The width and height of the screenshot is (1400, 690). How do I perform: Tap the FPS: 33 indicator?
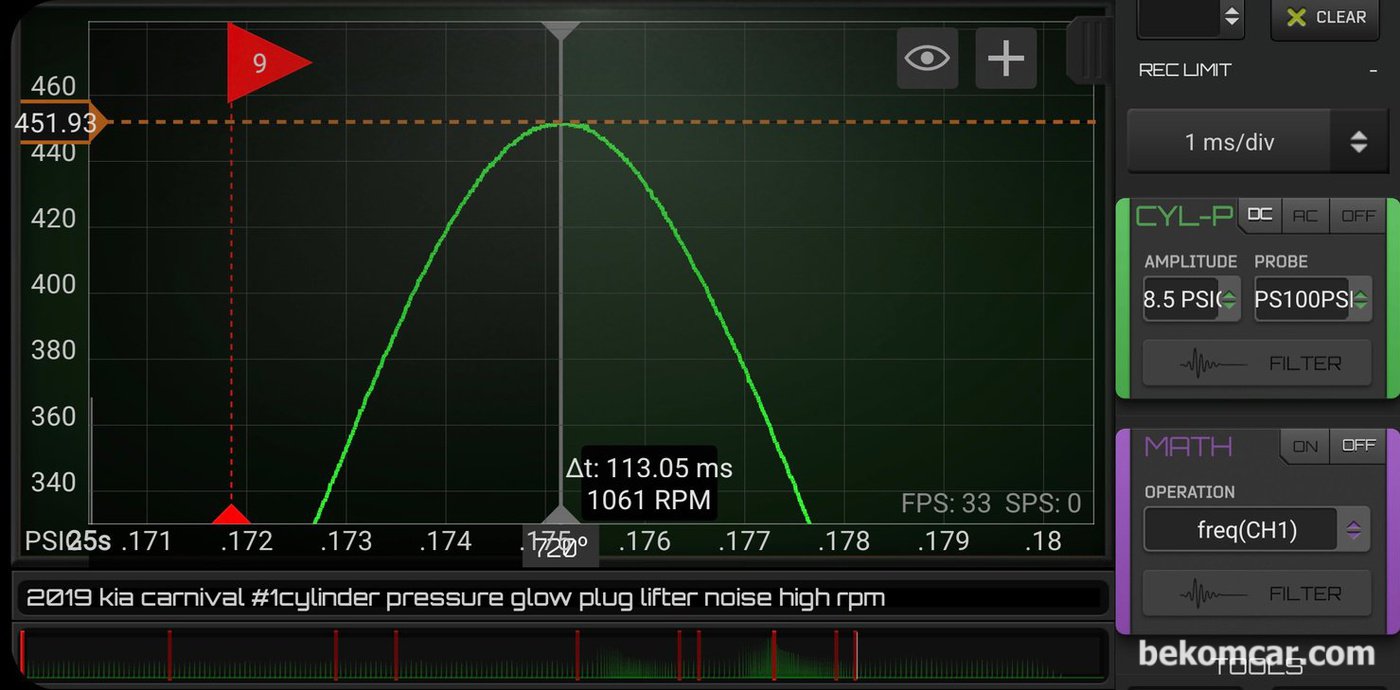(946, 504)
